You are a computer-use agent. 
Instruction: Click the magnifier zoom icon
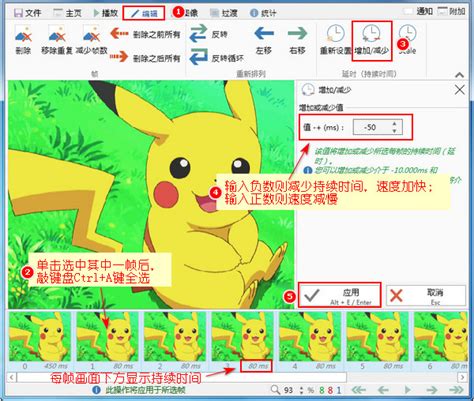click(x=275, y=389)
